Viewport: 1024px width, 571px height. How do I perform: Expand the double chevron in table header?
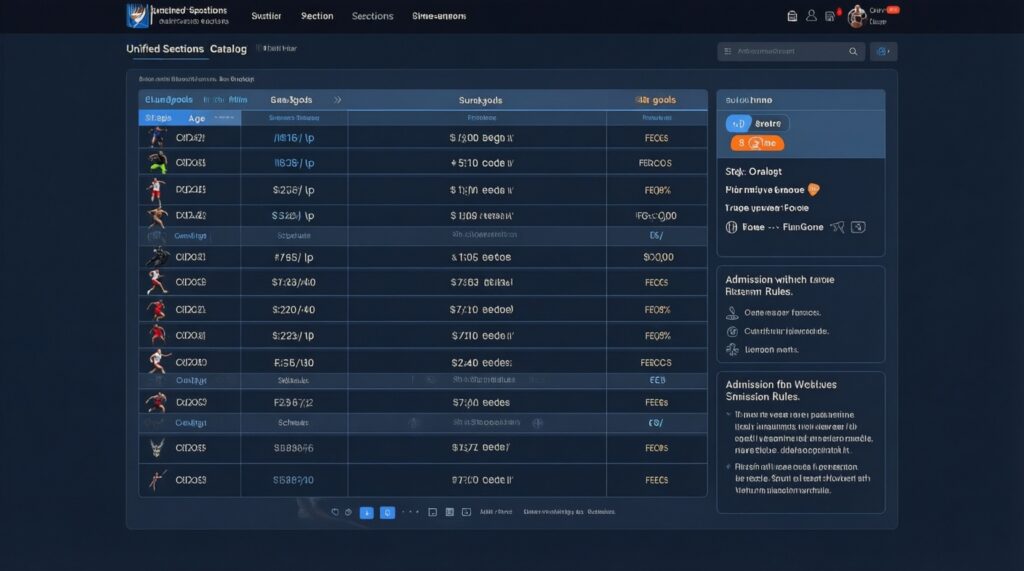pyautogui.click(x=337, y=100)
